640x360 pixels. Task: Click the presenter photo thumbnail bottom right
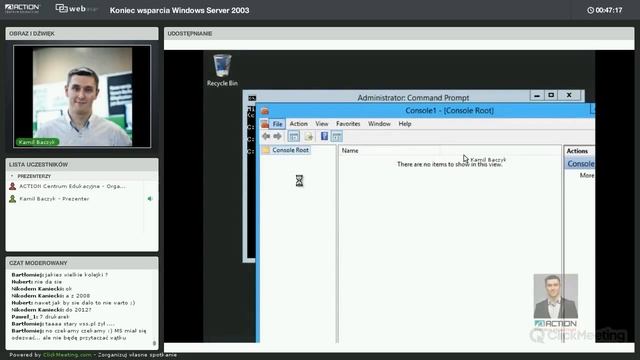[x=556, y=296]
